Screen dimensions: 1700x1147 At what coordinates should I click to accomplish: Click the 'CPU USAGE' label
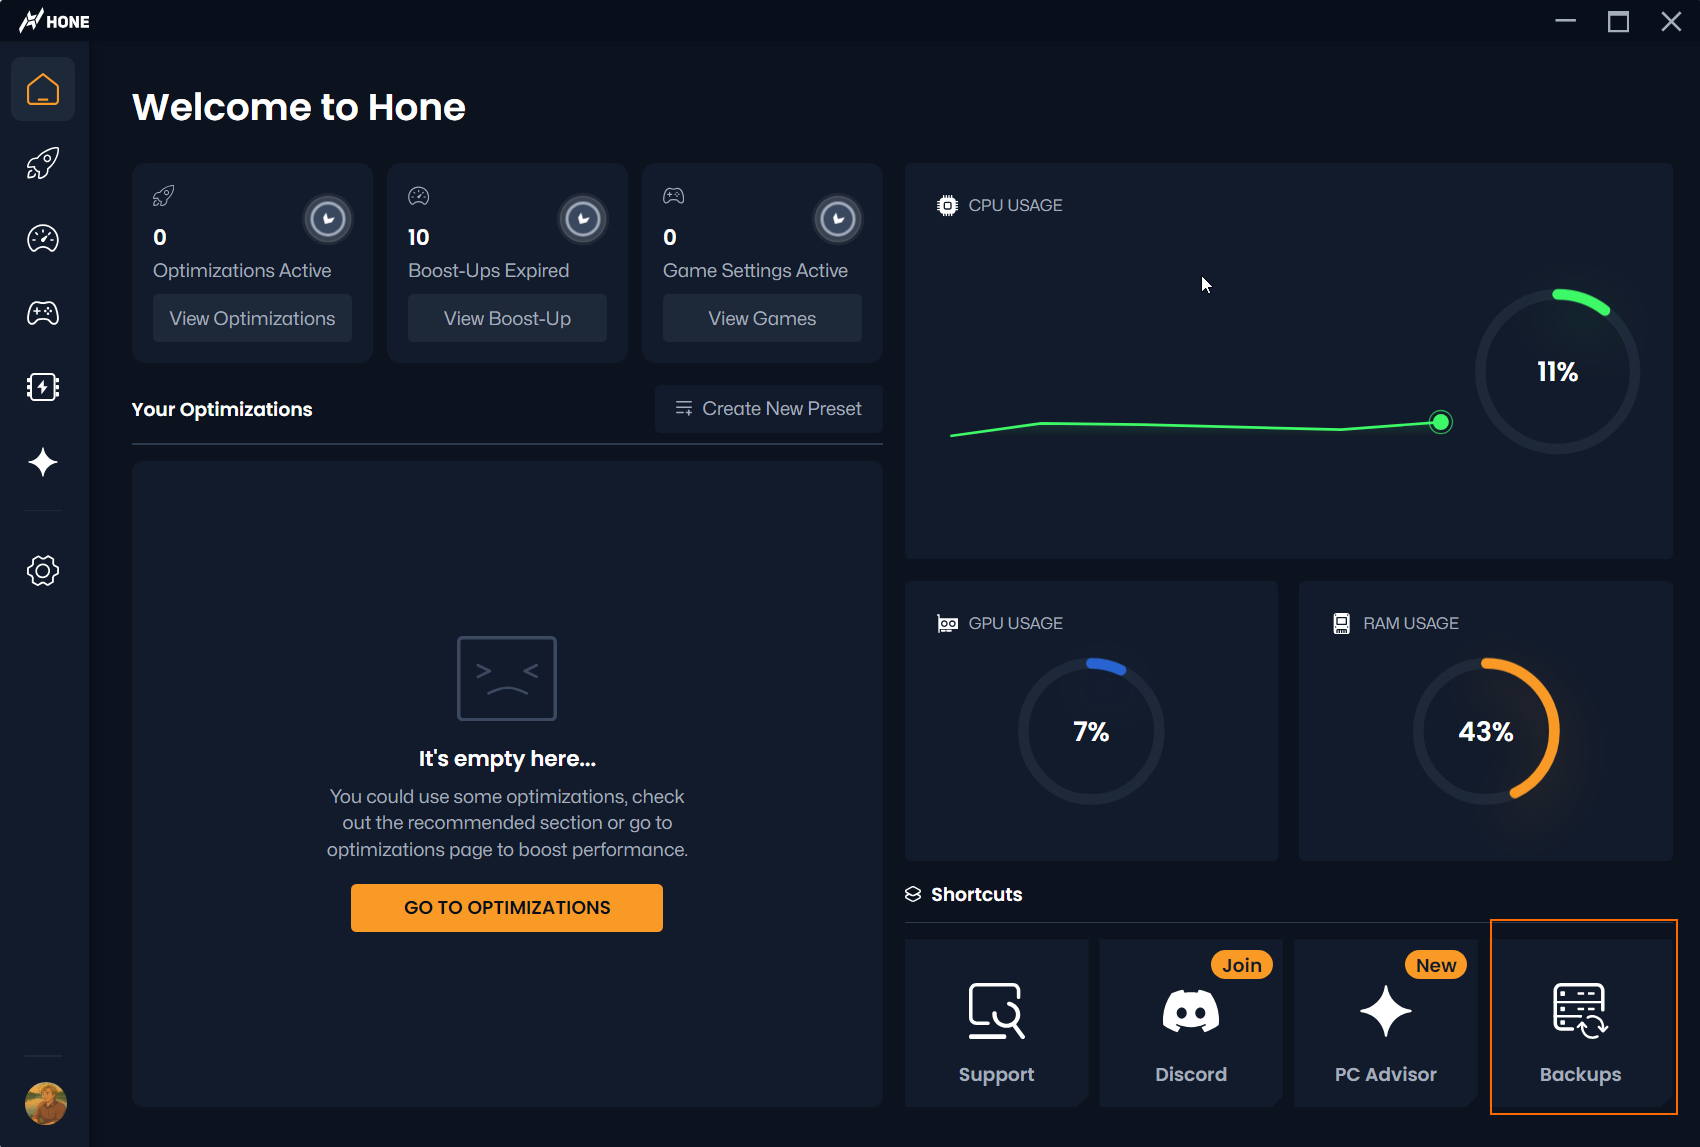[x=1015, y=205]
